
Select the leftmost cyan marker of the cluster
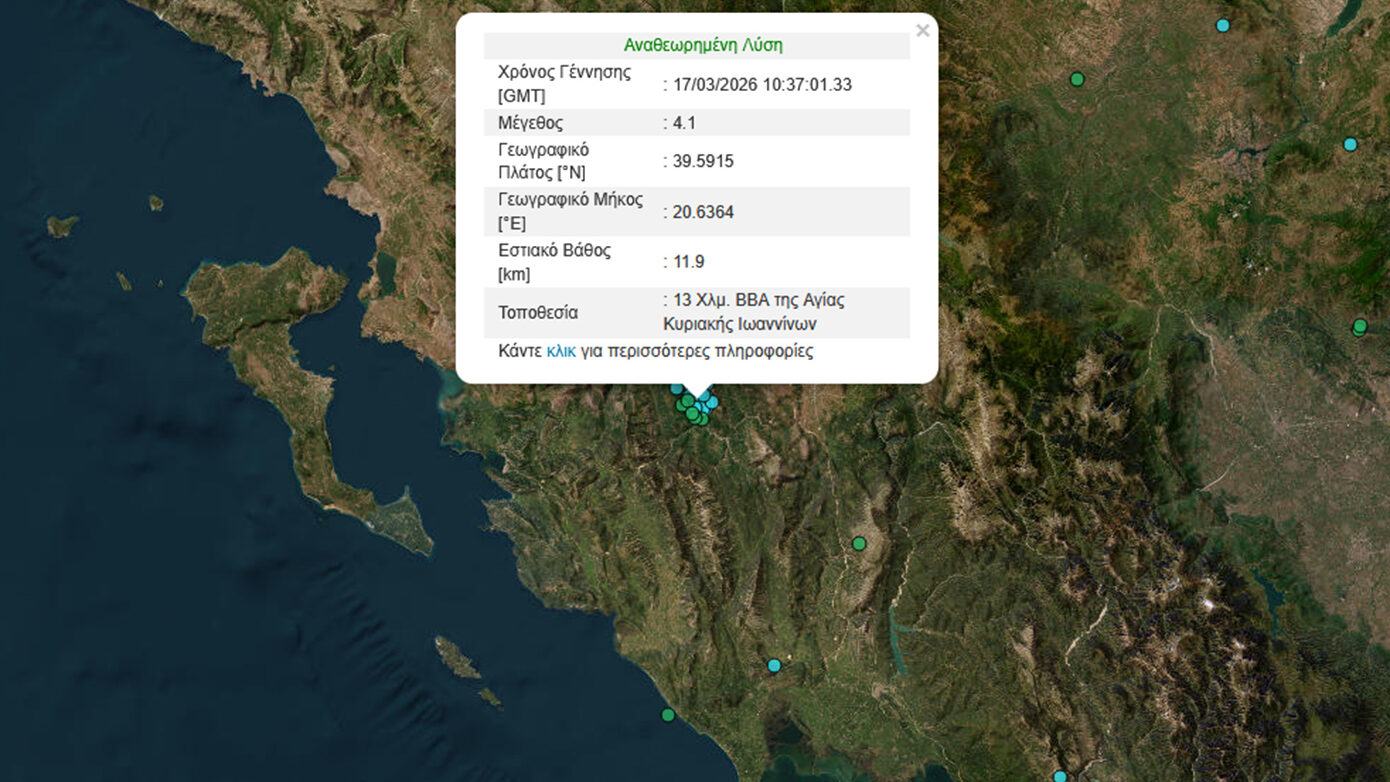point(676,388)
